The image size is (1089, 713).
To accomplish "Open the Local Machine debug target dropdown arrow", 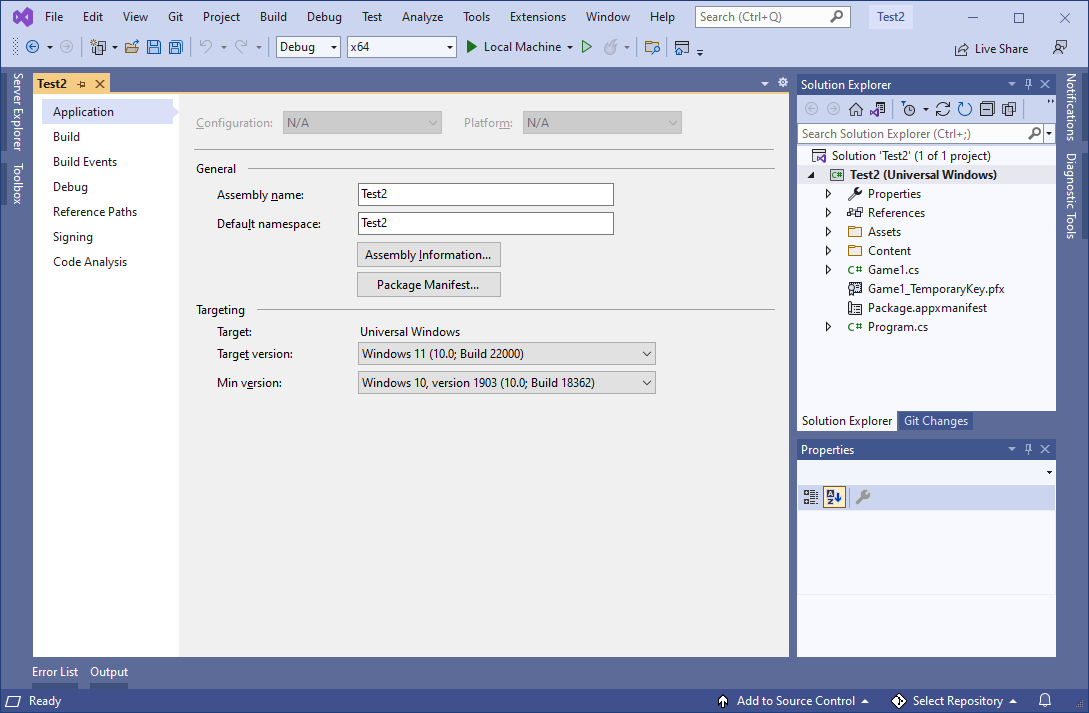I will (x=570, y=47).
